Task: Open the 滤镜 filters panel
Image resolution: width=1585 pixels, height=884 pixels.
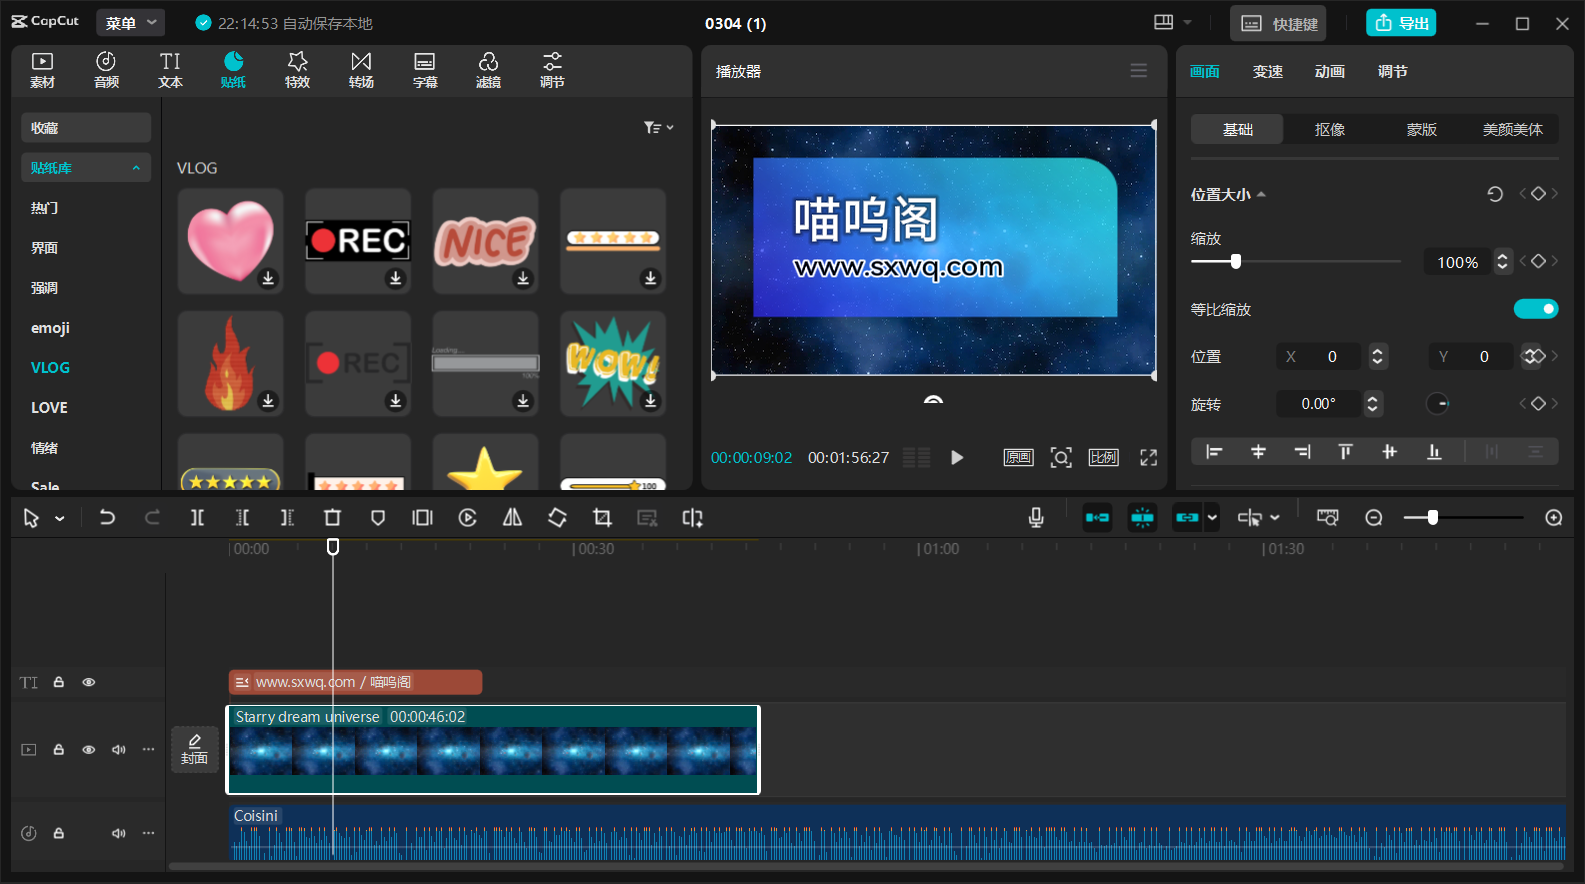Action: click(488, 70)
